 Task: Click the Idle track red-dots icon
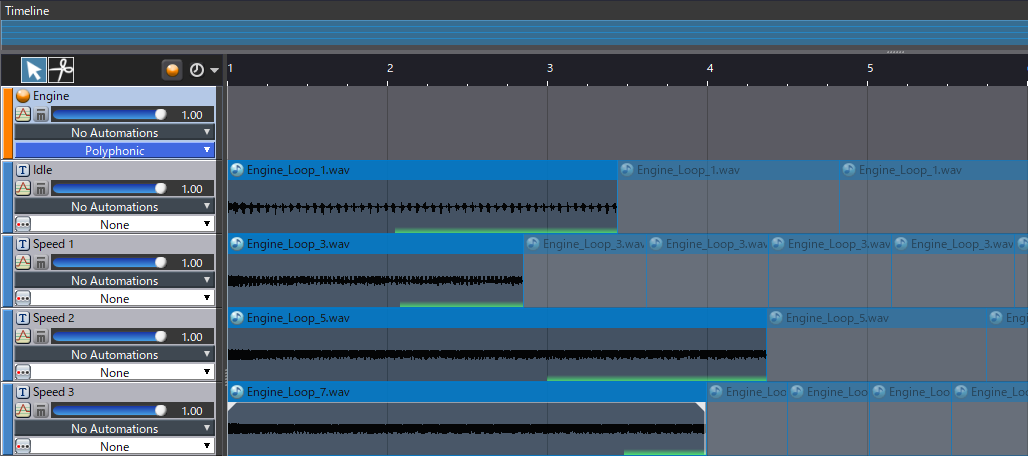23,224
